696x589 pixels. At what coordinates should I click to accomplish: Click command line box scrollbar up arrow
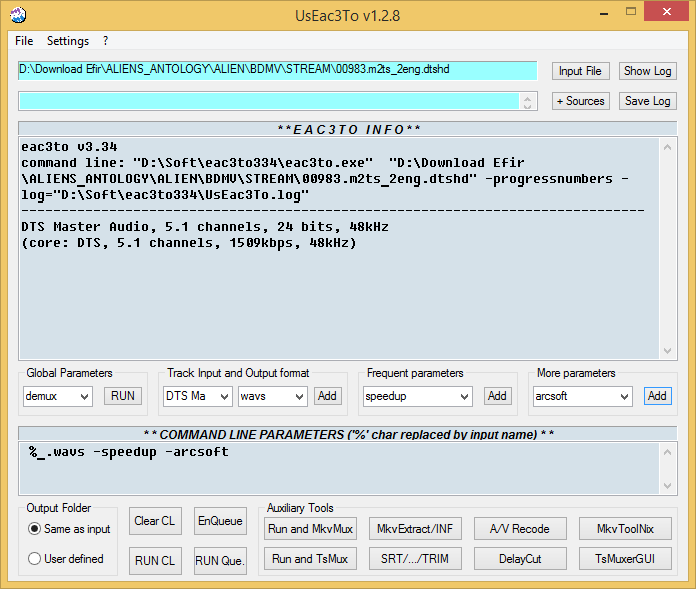coord(667,452)
